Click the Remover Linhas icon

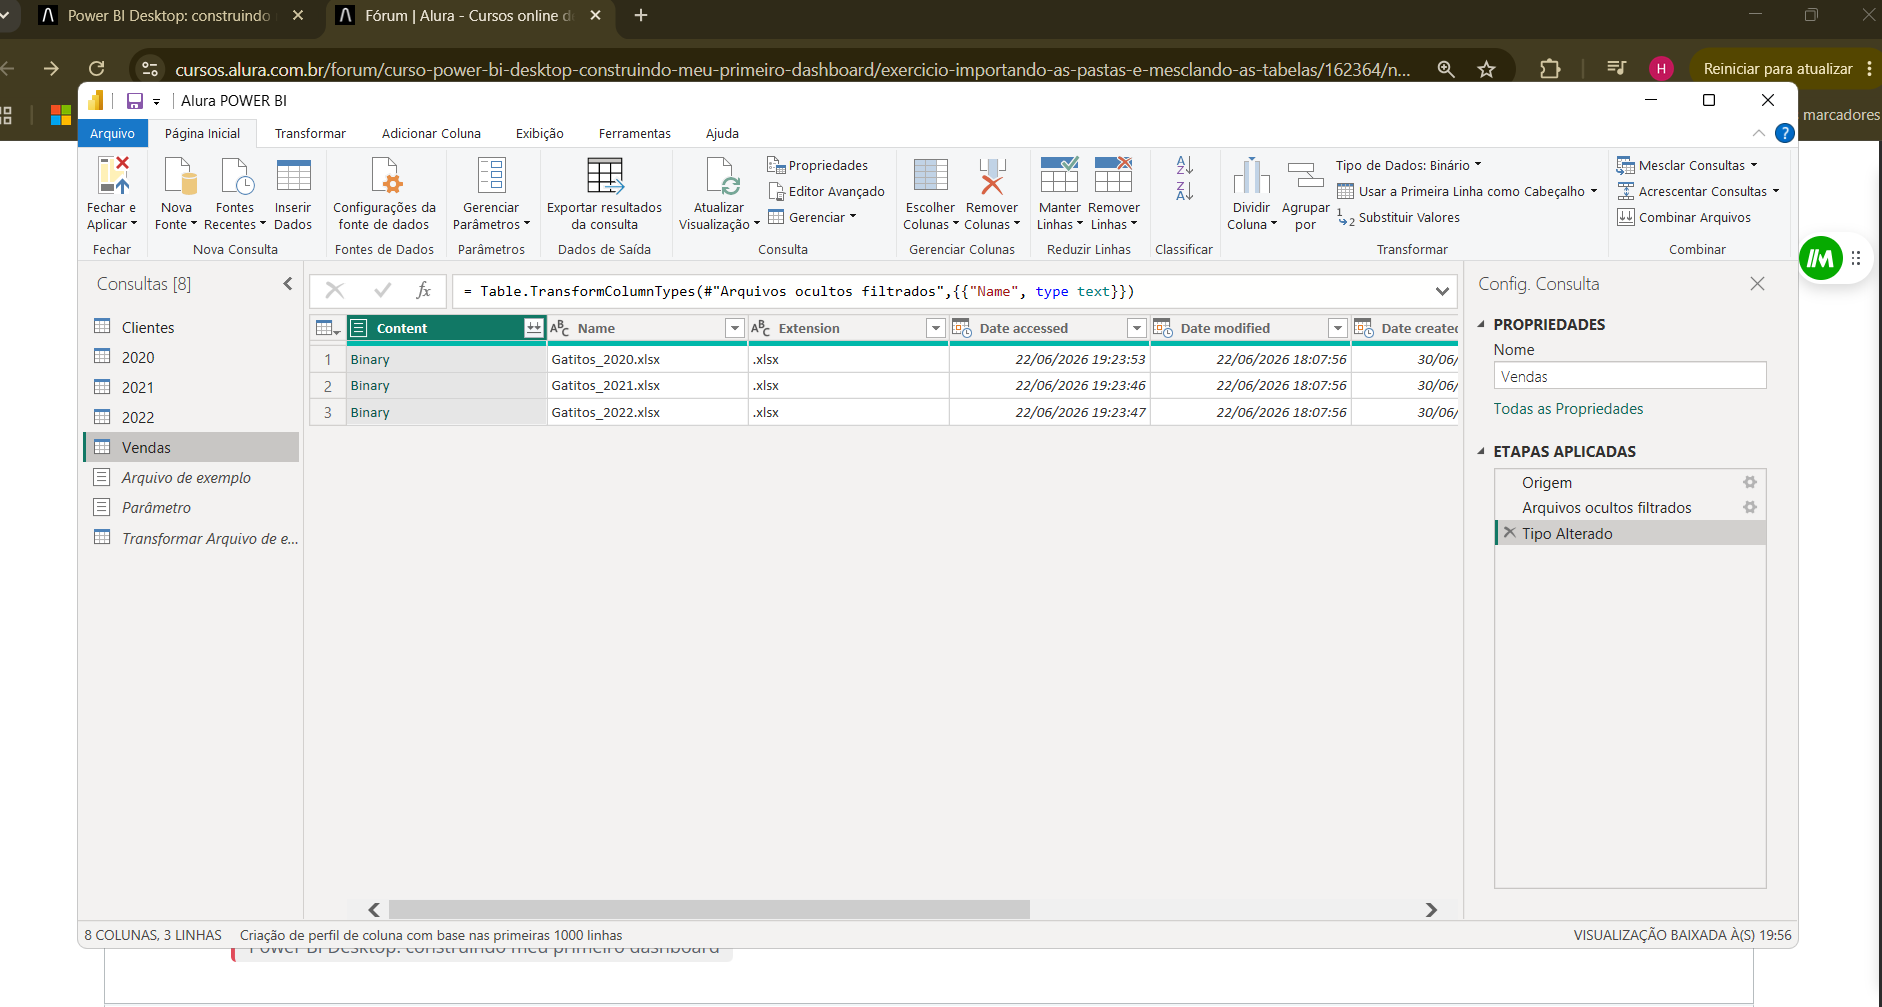coord(1113,176)
